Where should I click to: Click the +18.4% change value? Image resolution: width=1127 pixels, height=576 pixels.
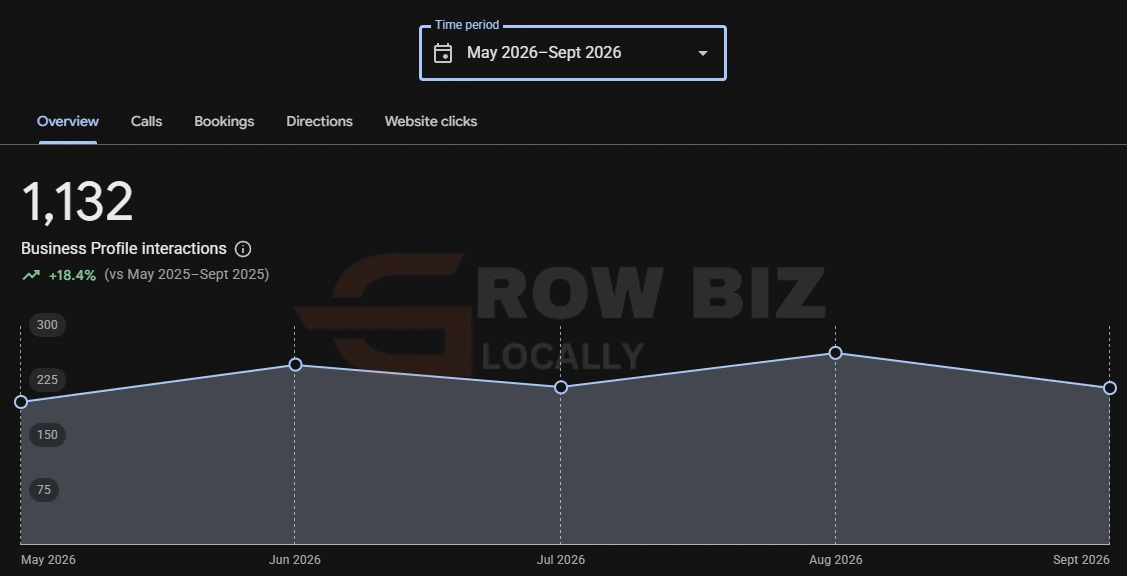coord(72,275)
